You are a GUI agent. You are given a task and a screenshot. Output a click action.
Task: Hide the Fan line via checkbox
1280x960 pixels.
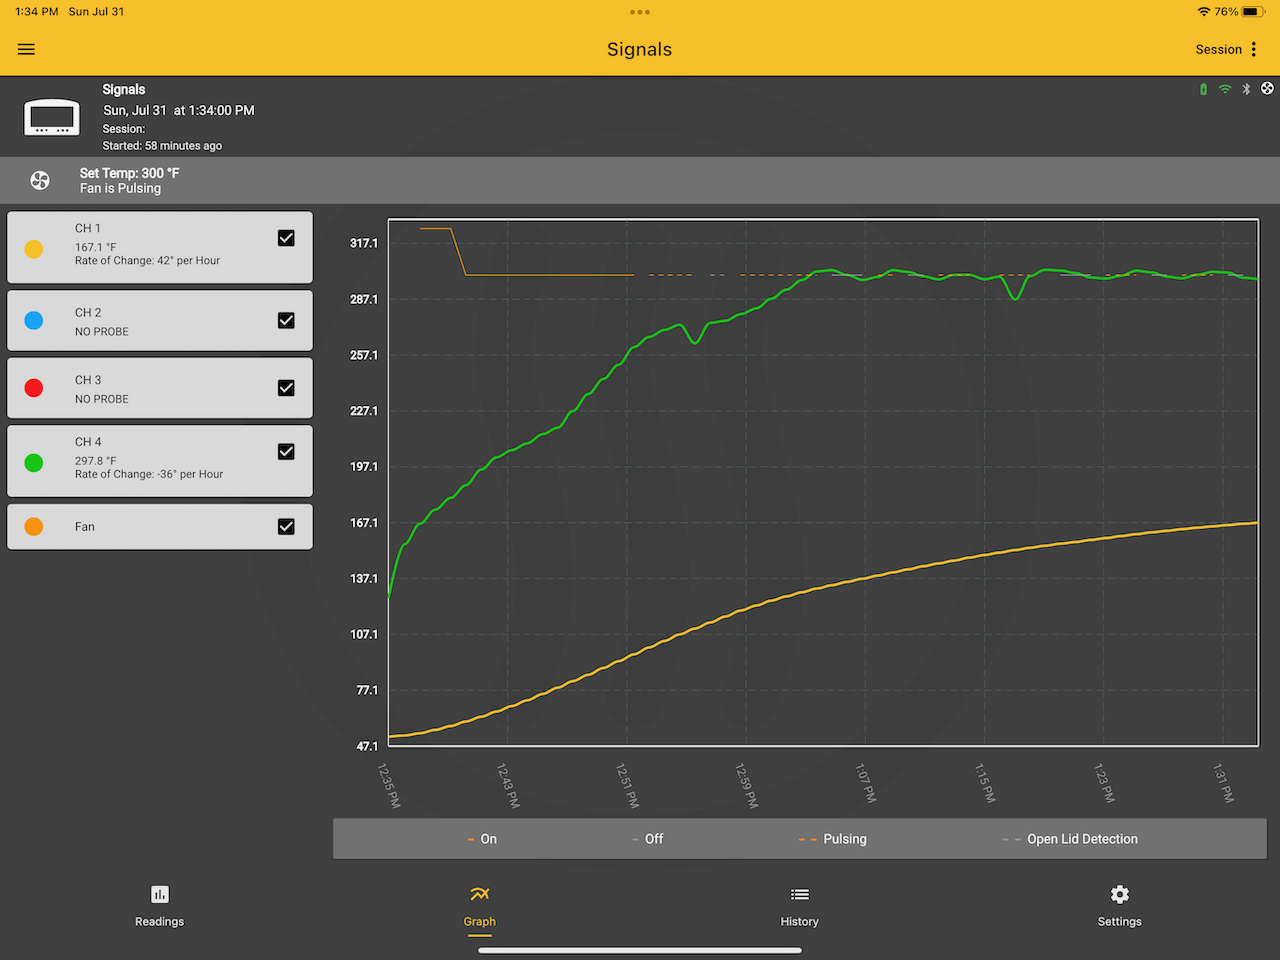[x=286, y=527]
